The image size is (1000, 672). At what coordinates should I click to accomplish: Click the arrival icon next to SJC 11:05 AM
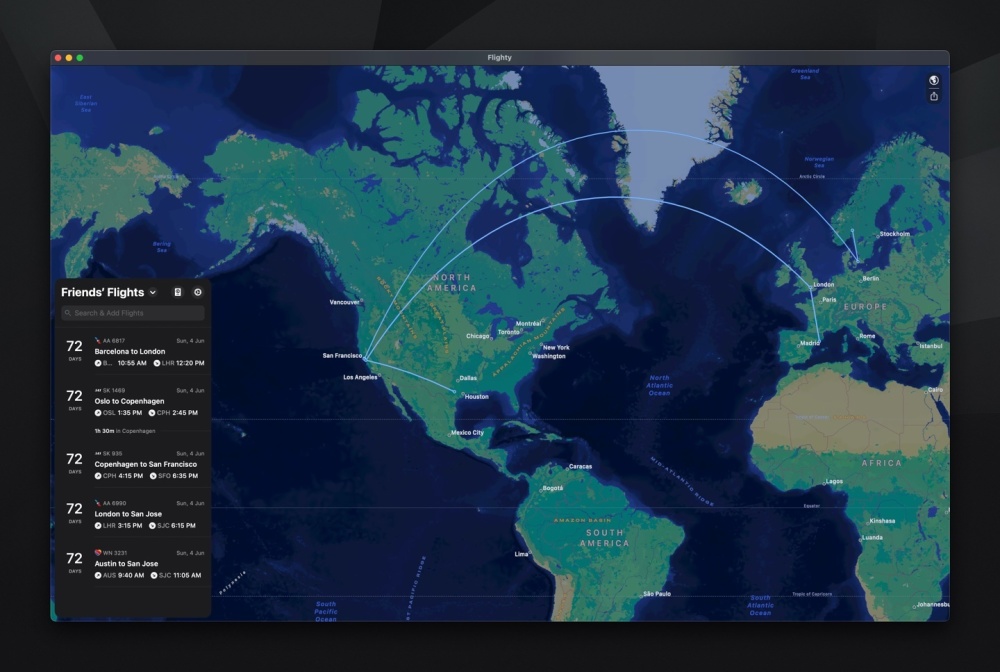(154, 575)
